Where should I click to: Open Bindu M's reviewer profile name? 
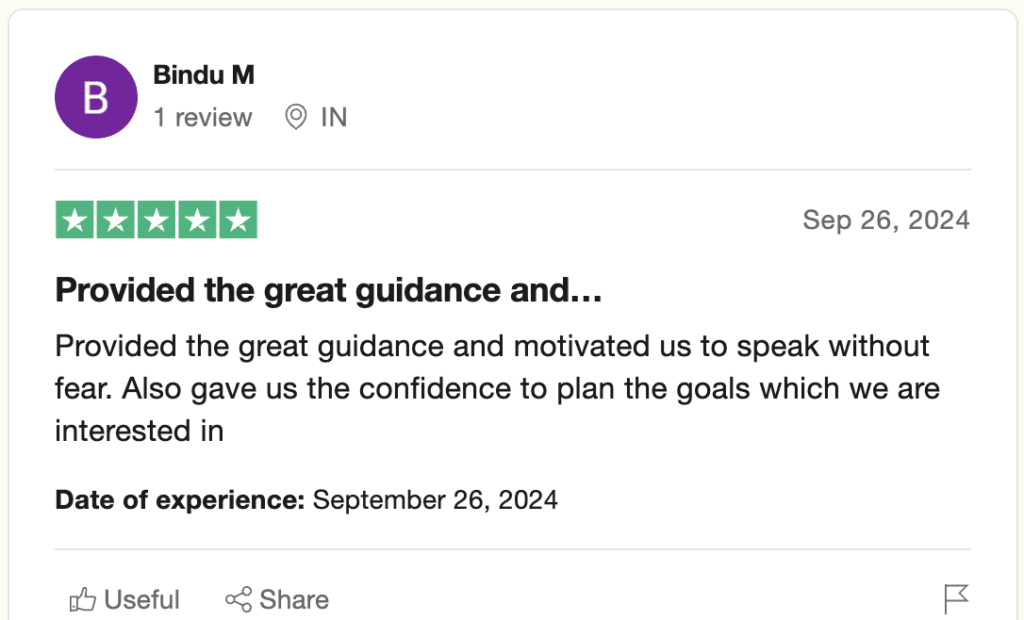(x=203, y=74)
